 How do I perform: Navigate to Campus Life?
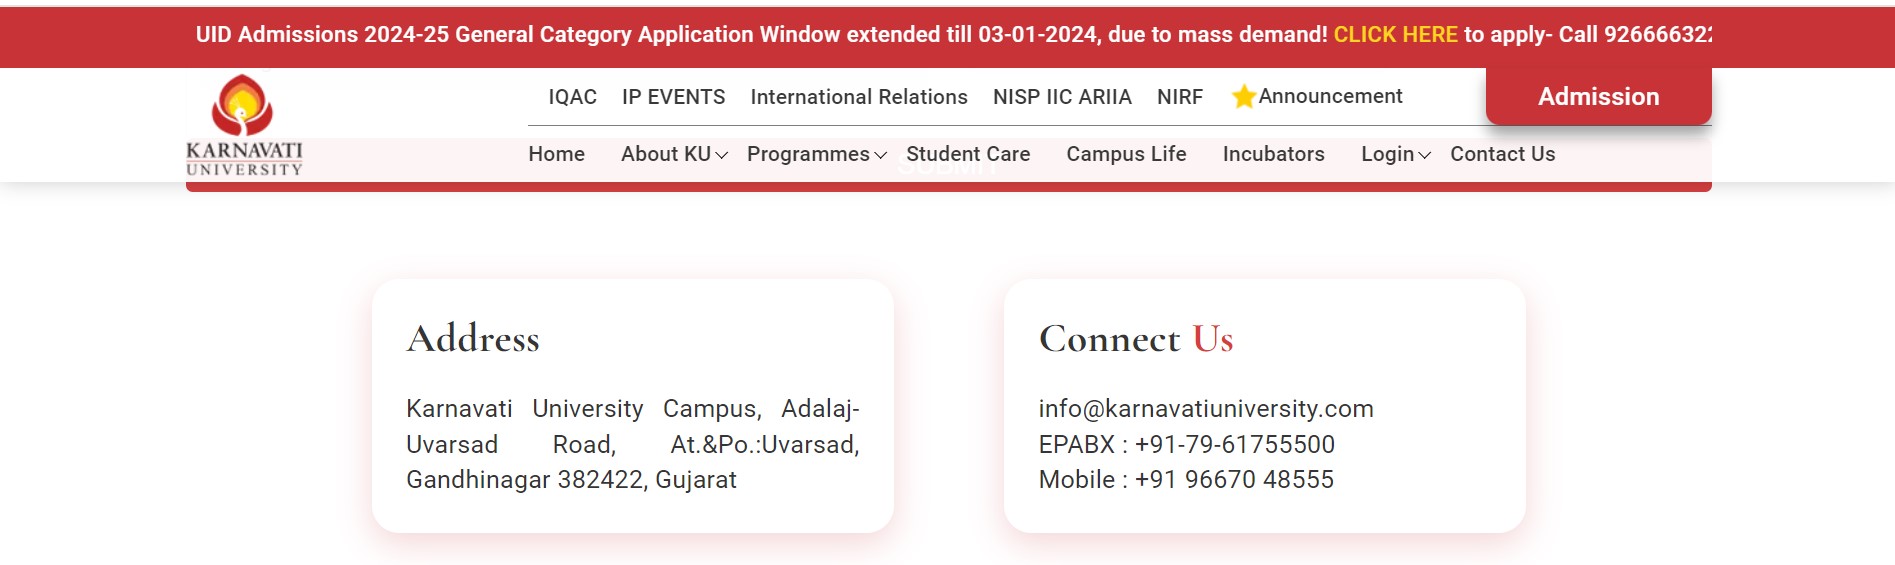pyautogui.click(x=1126, y=154)
